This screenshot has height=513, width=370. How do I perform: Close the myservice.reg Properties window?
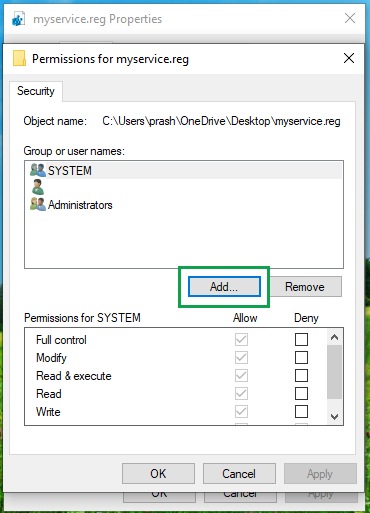350,18
